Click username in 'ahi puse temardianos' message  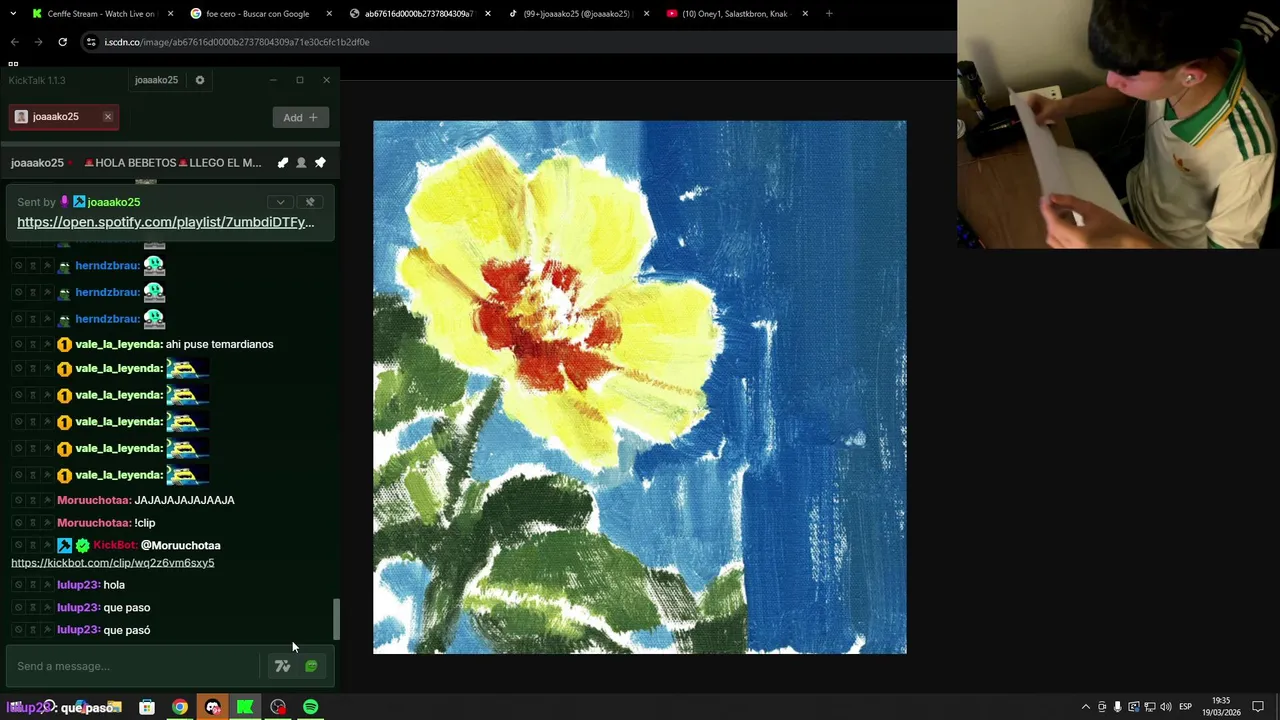(118, 344)
